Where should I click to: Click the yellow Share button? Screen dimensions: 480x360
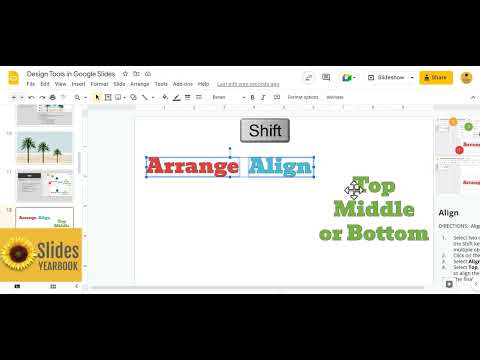[436, 78]
